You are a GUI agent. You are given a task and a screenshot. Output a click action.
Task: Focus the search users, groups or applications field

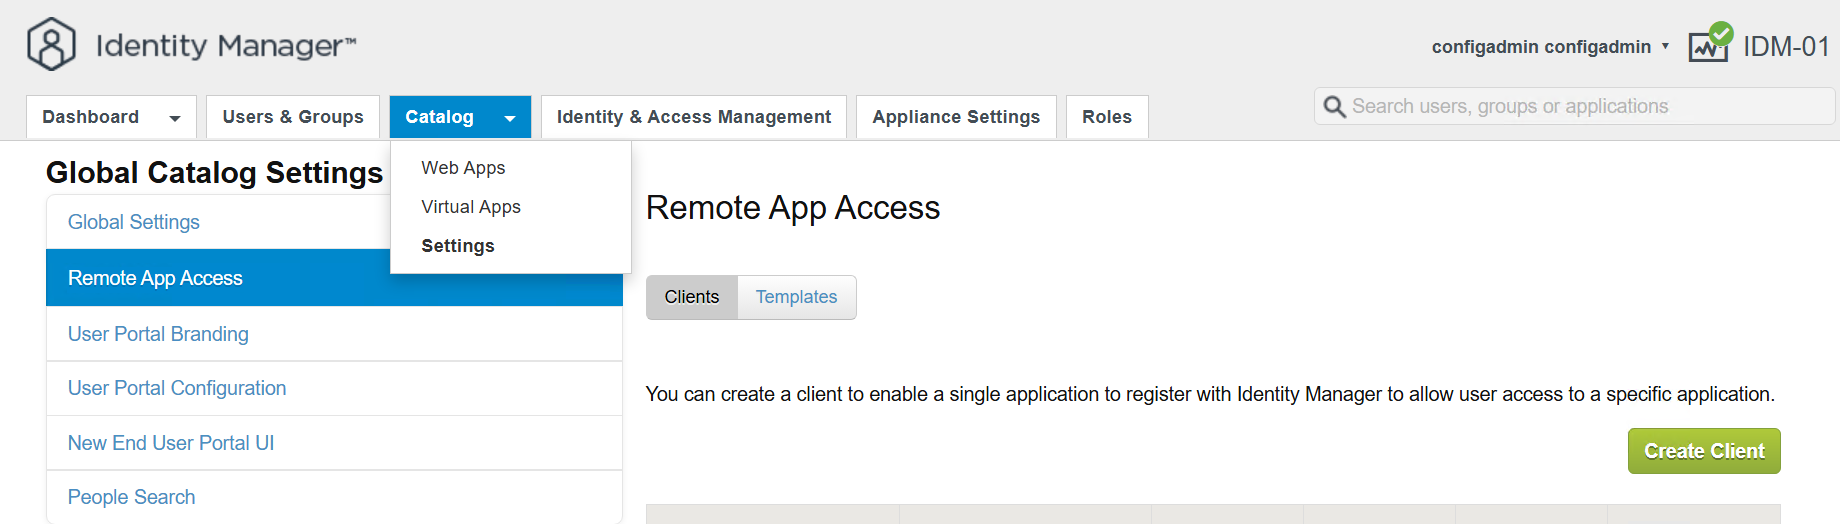pyautogui.click(x=1585, y=107)
